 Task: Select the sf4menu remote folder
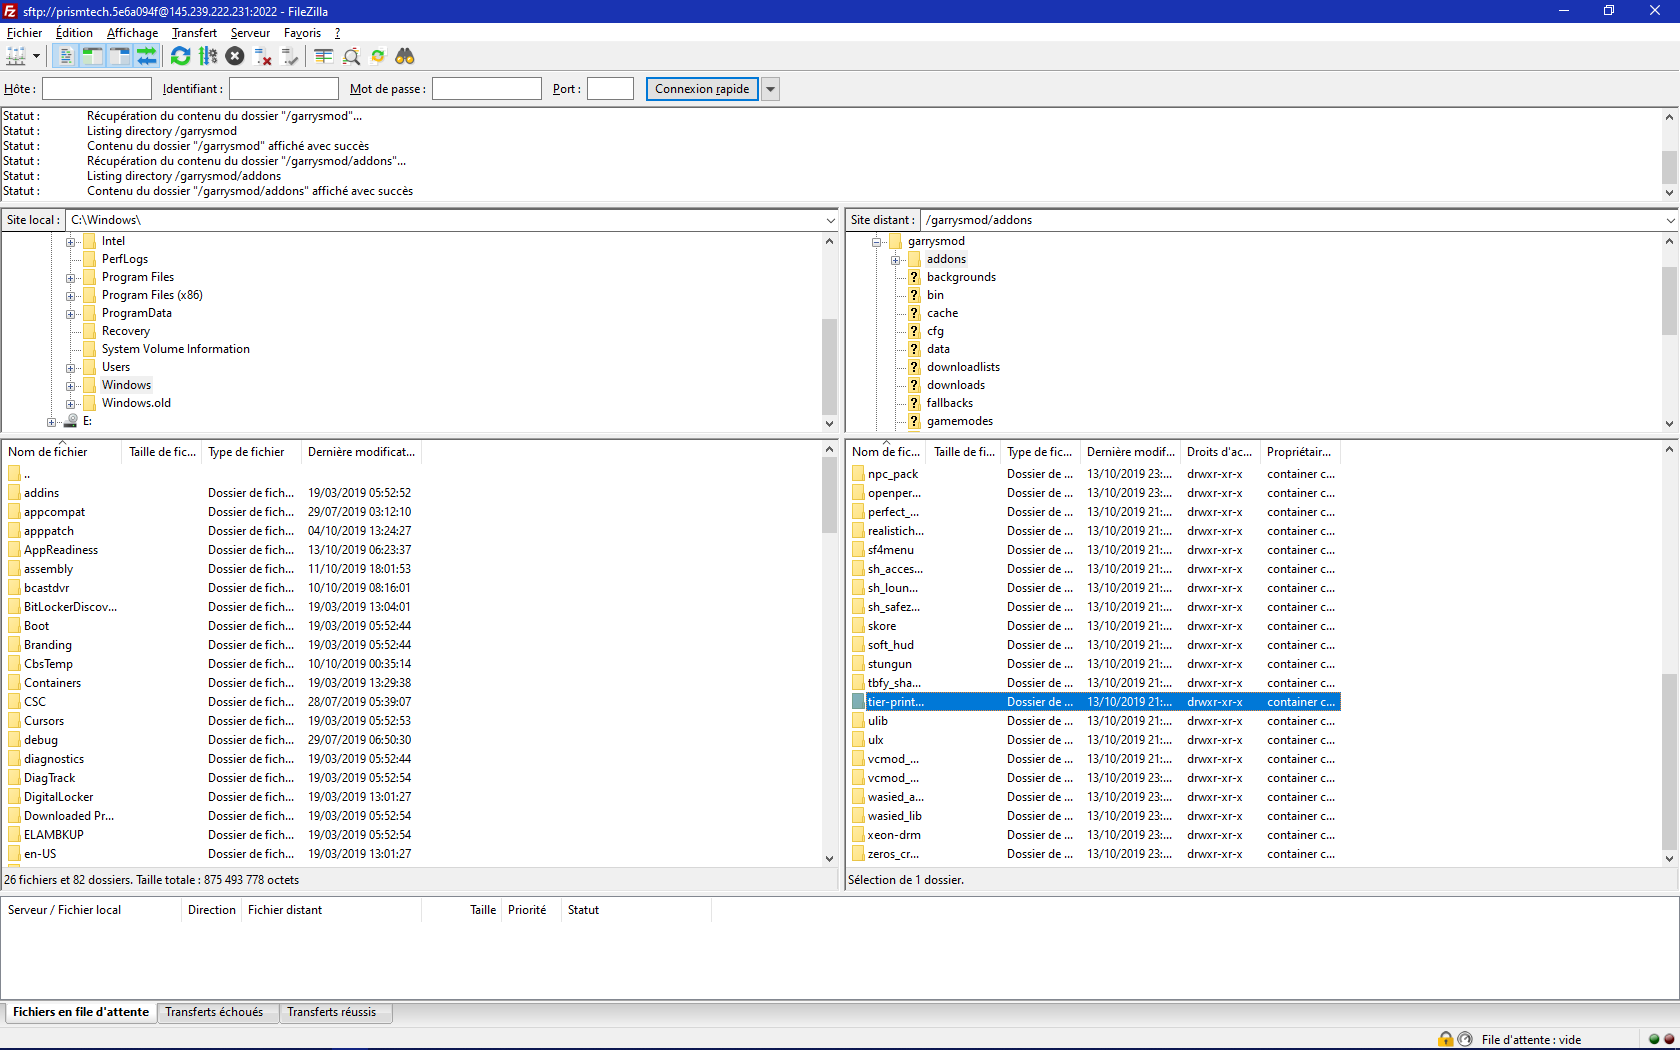point(1095,550)
